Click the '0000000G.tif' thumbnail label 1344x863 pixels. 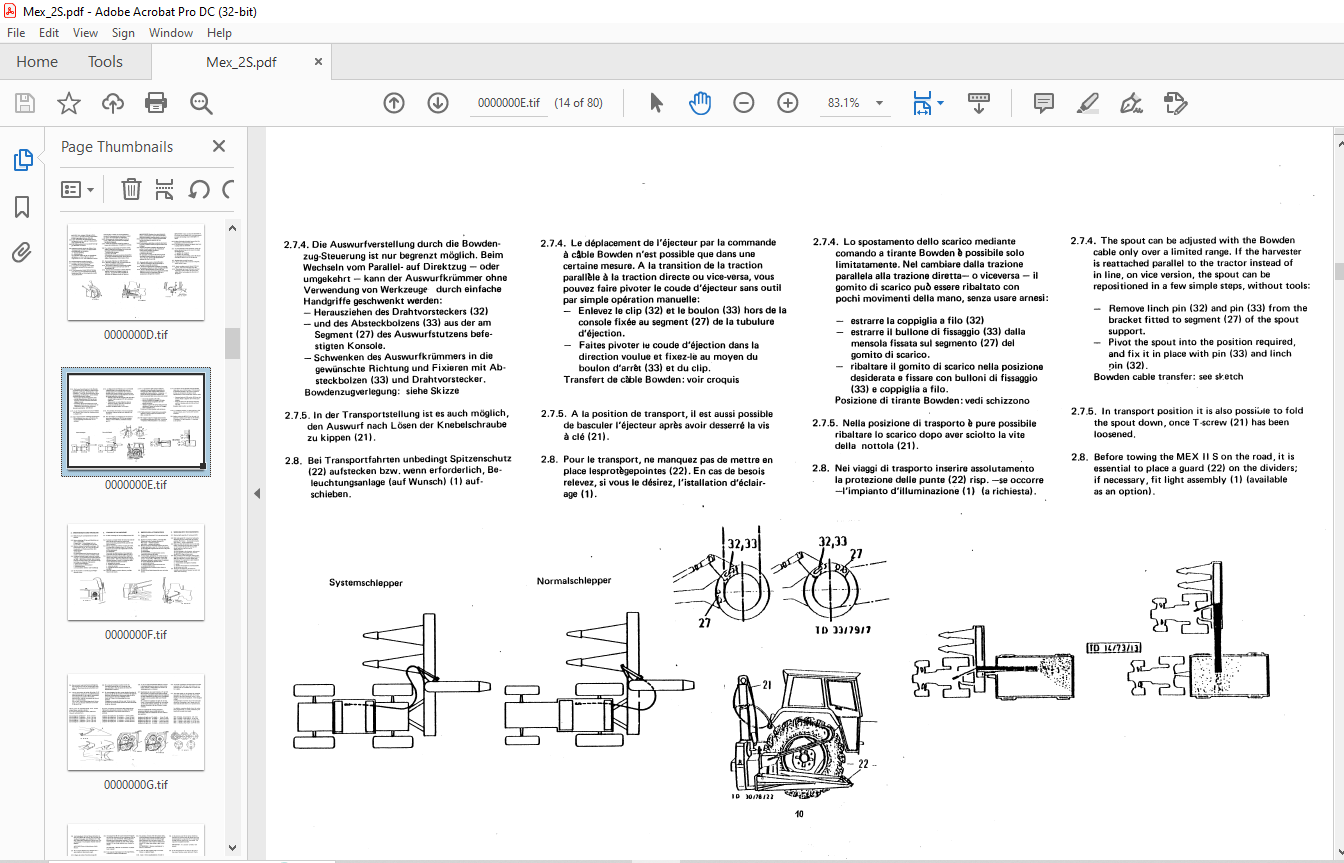[x=136, y=785]
